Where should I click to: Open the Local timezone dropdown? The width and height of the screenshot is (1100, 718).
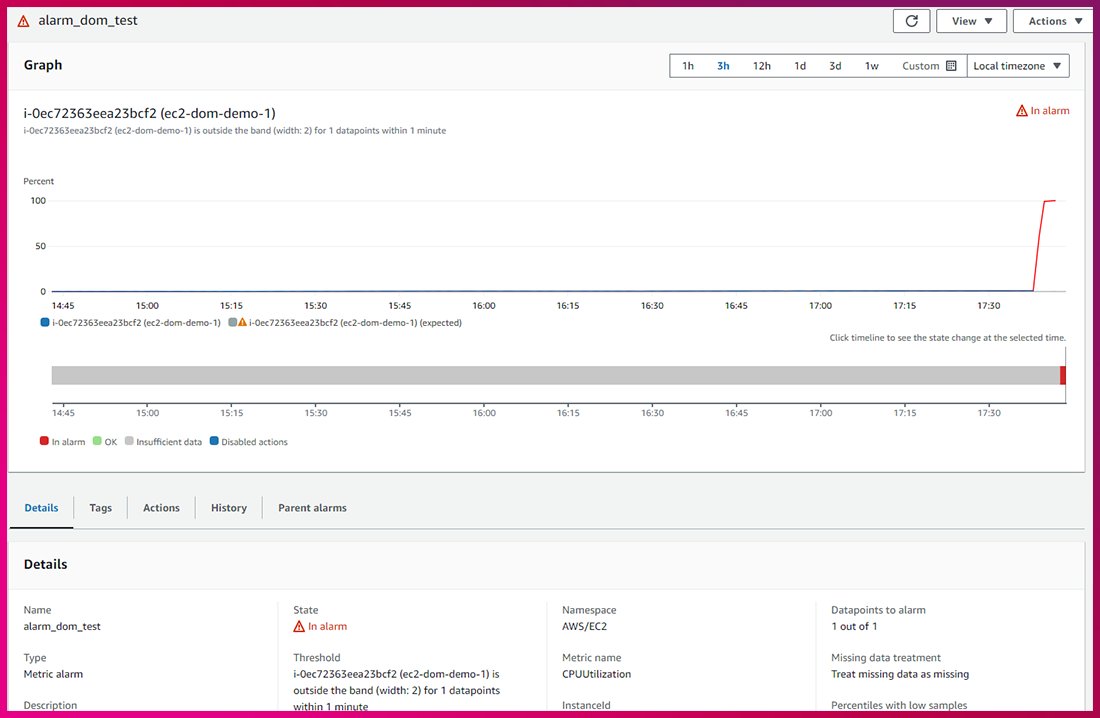tap(1017, 66)
